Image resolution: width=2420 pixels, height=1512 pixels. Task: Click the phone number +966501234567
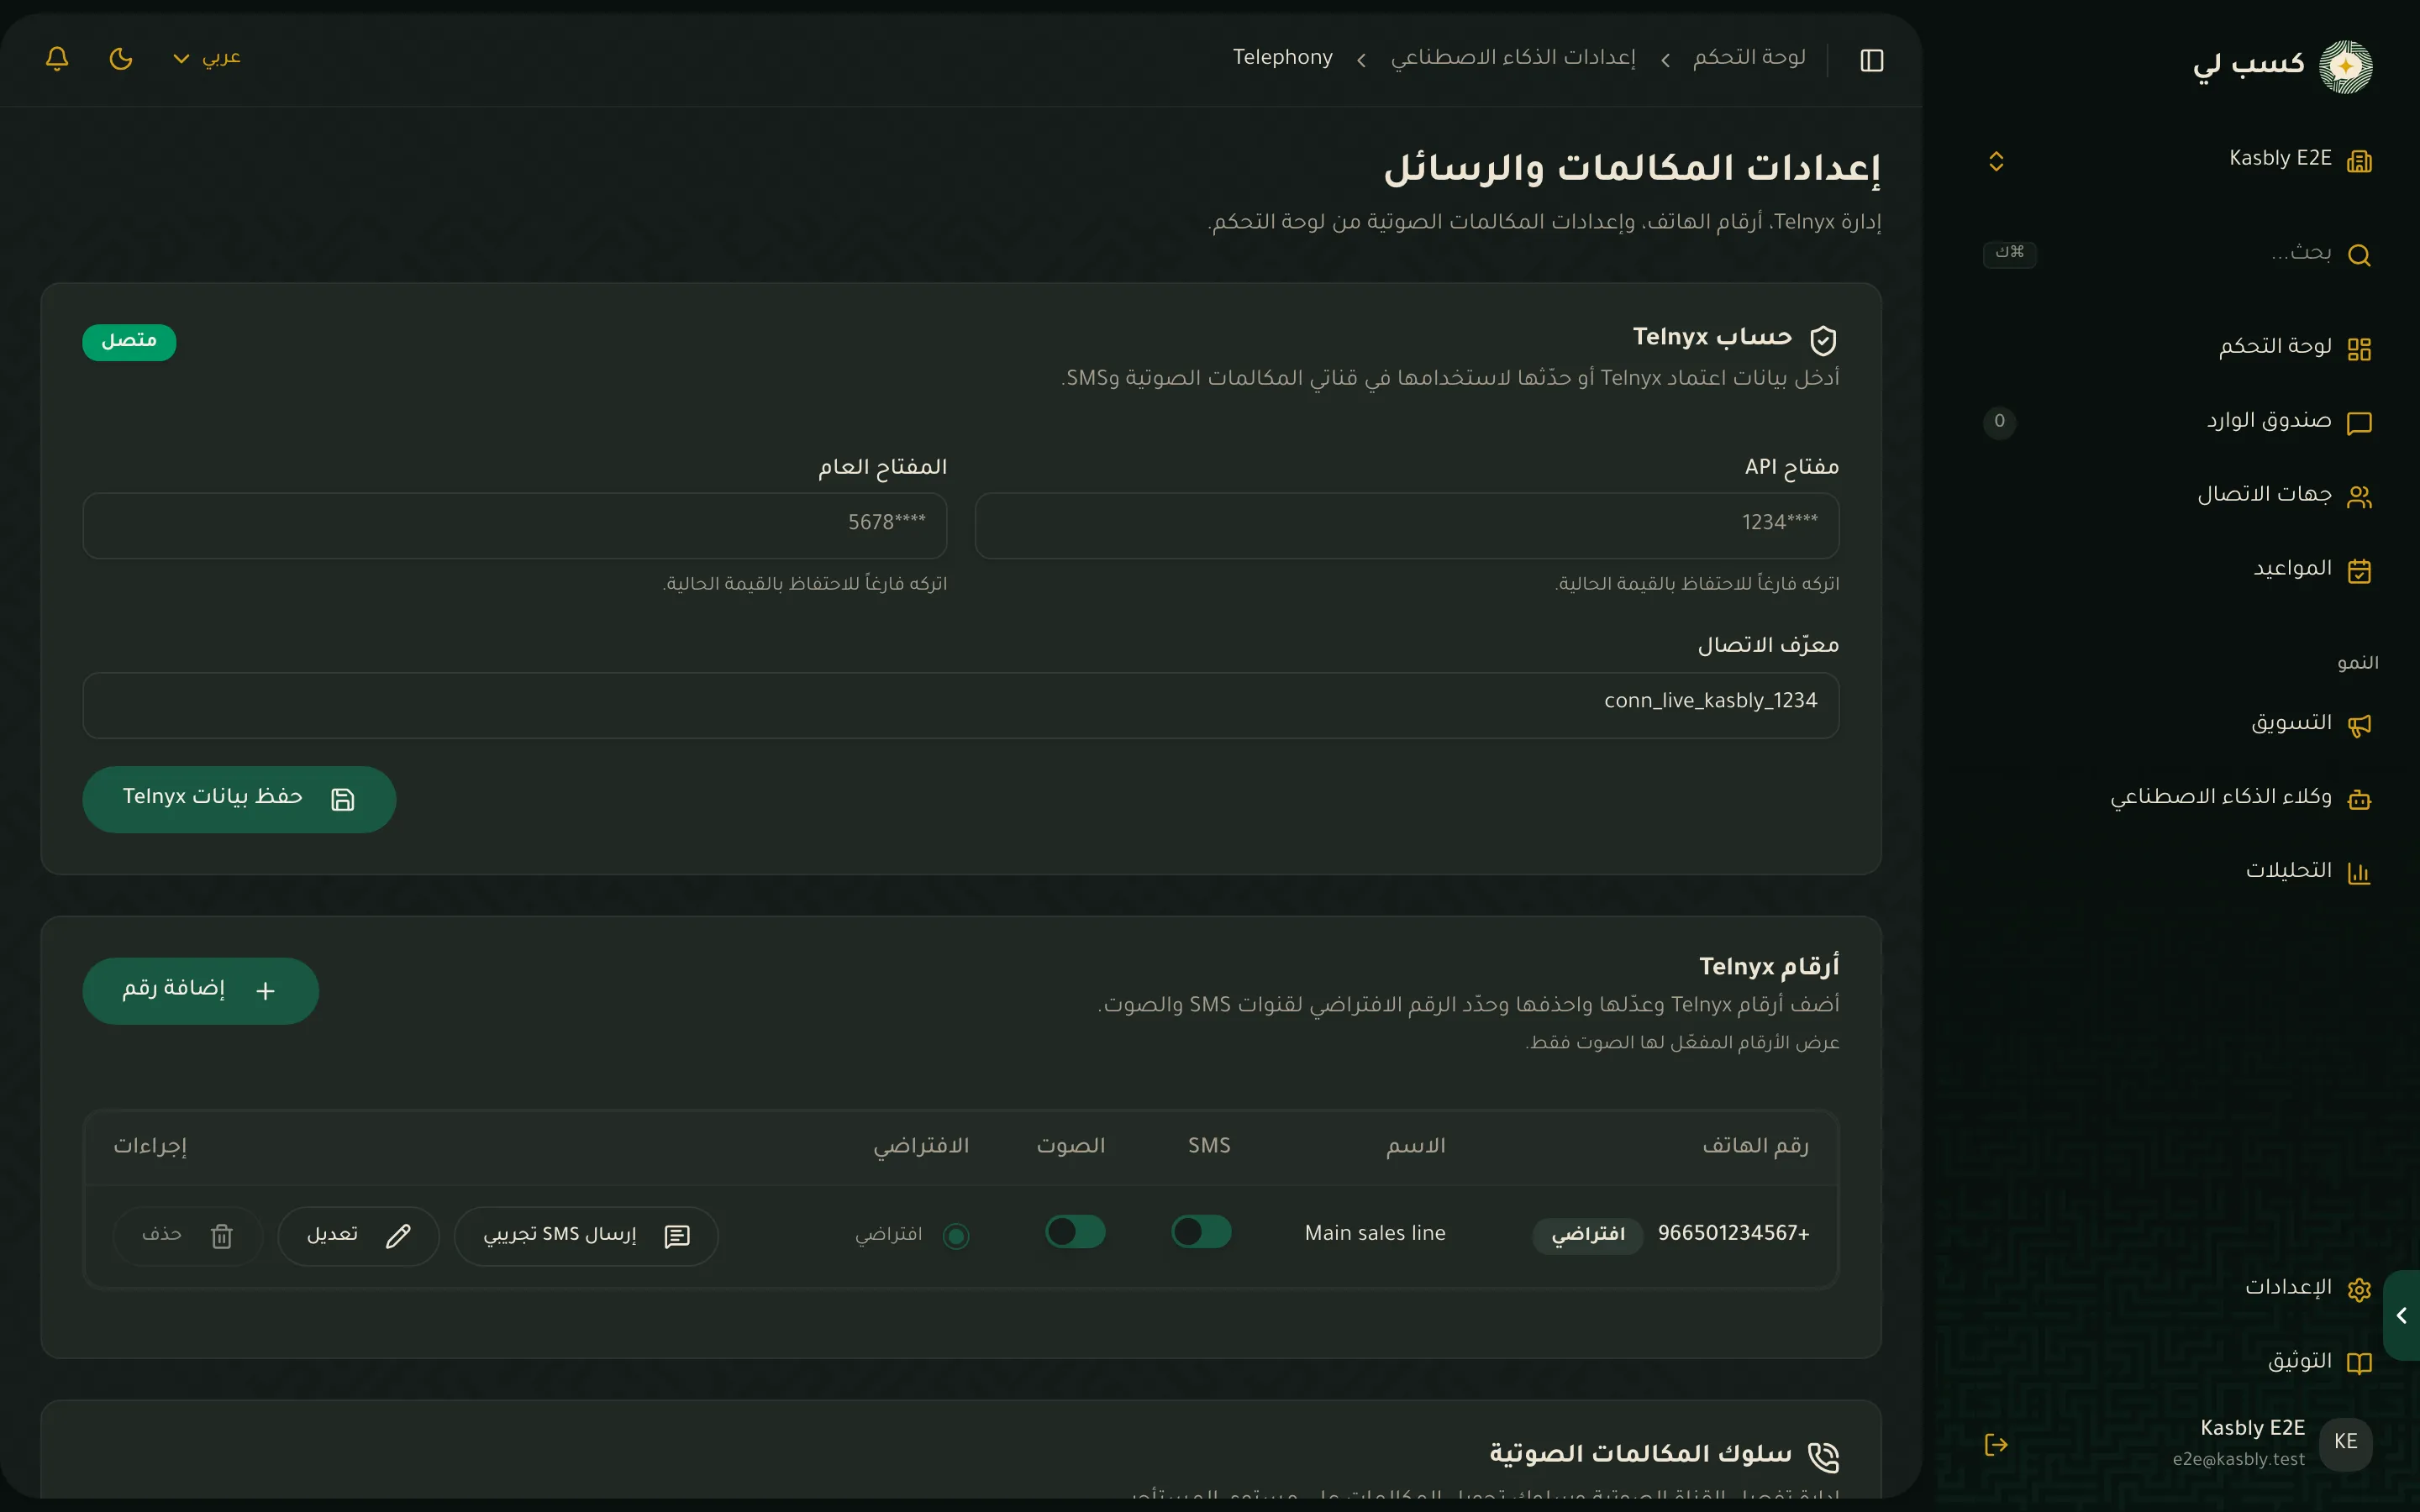pyautogui.click(x=1733, y=1233)
